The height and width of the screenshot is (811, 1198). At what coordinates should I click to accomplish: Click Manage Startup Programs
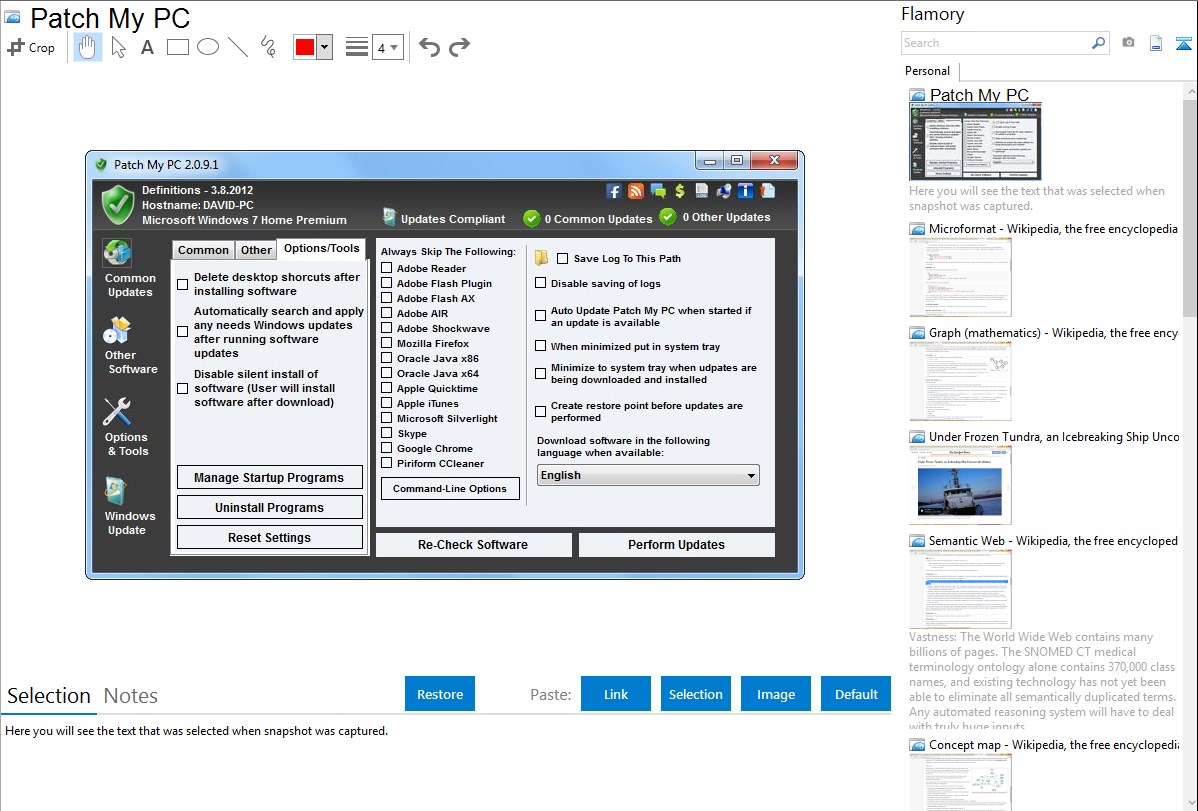click(x=269, y=478)
